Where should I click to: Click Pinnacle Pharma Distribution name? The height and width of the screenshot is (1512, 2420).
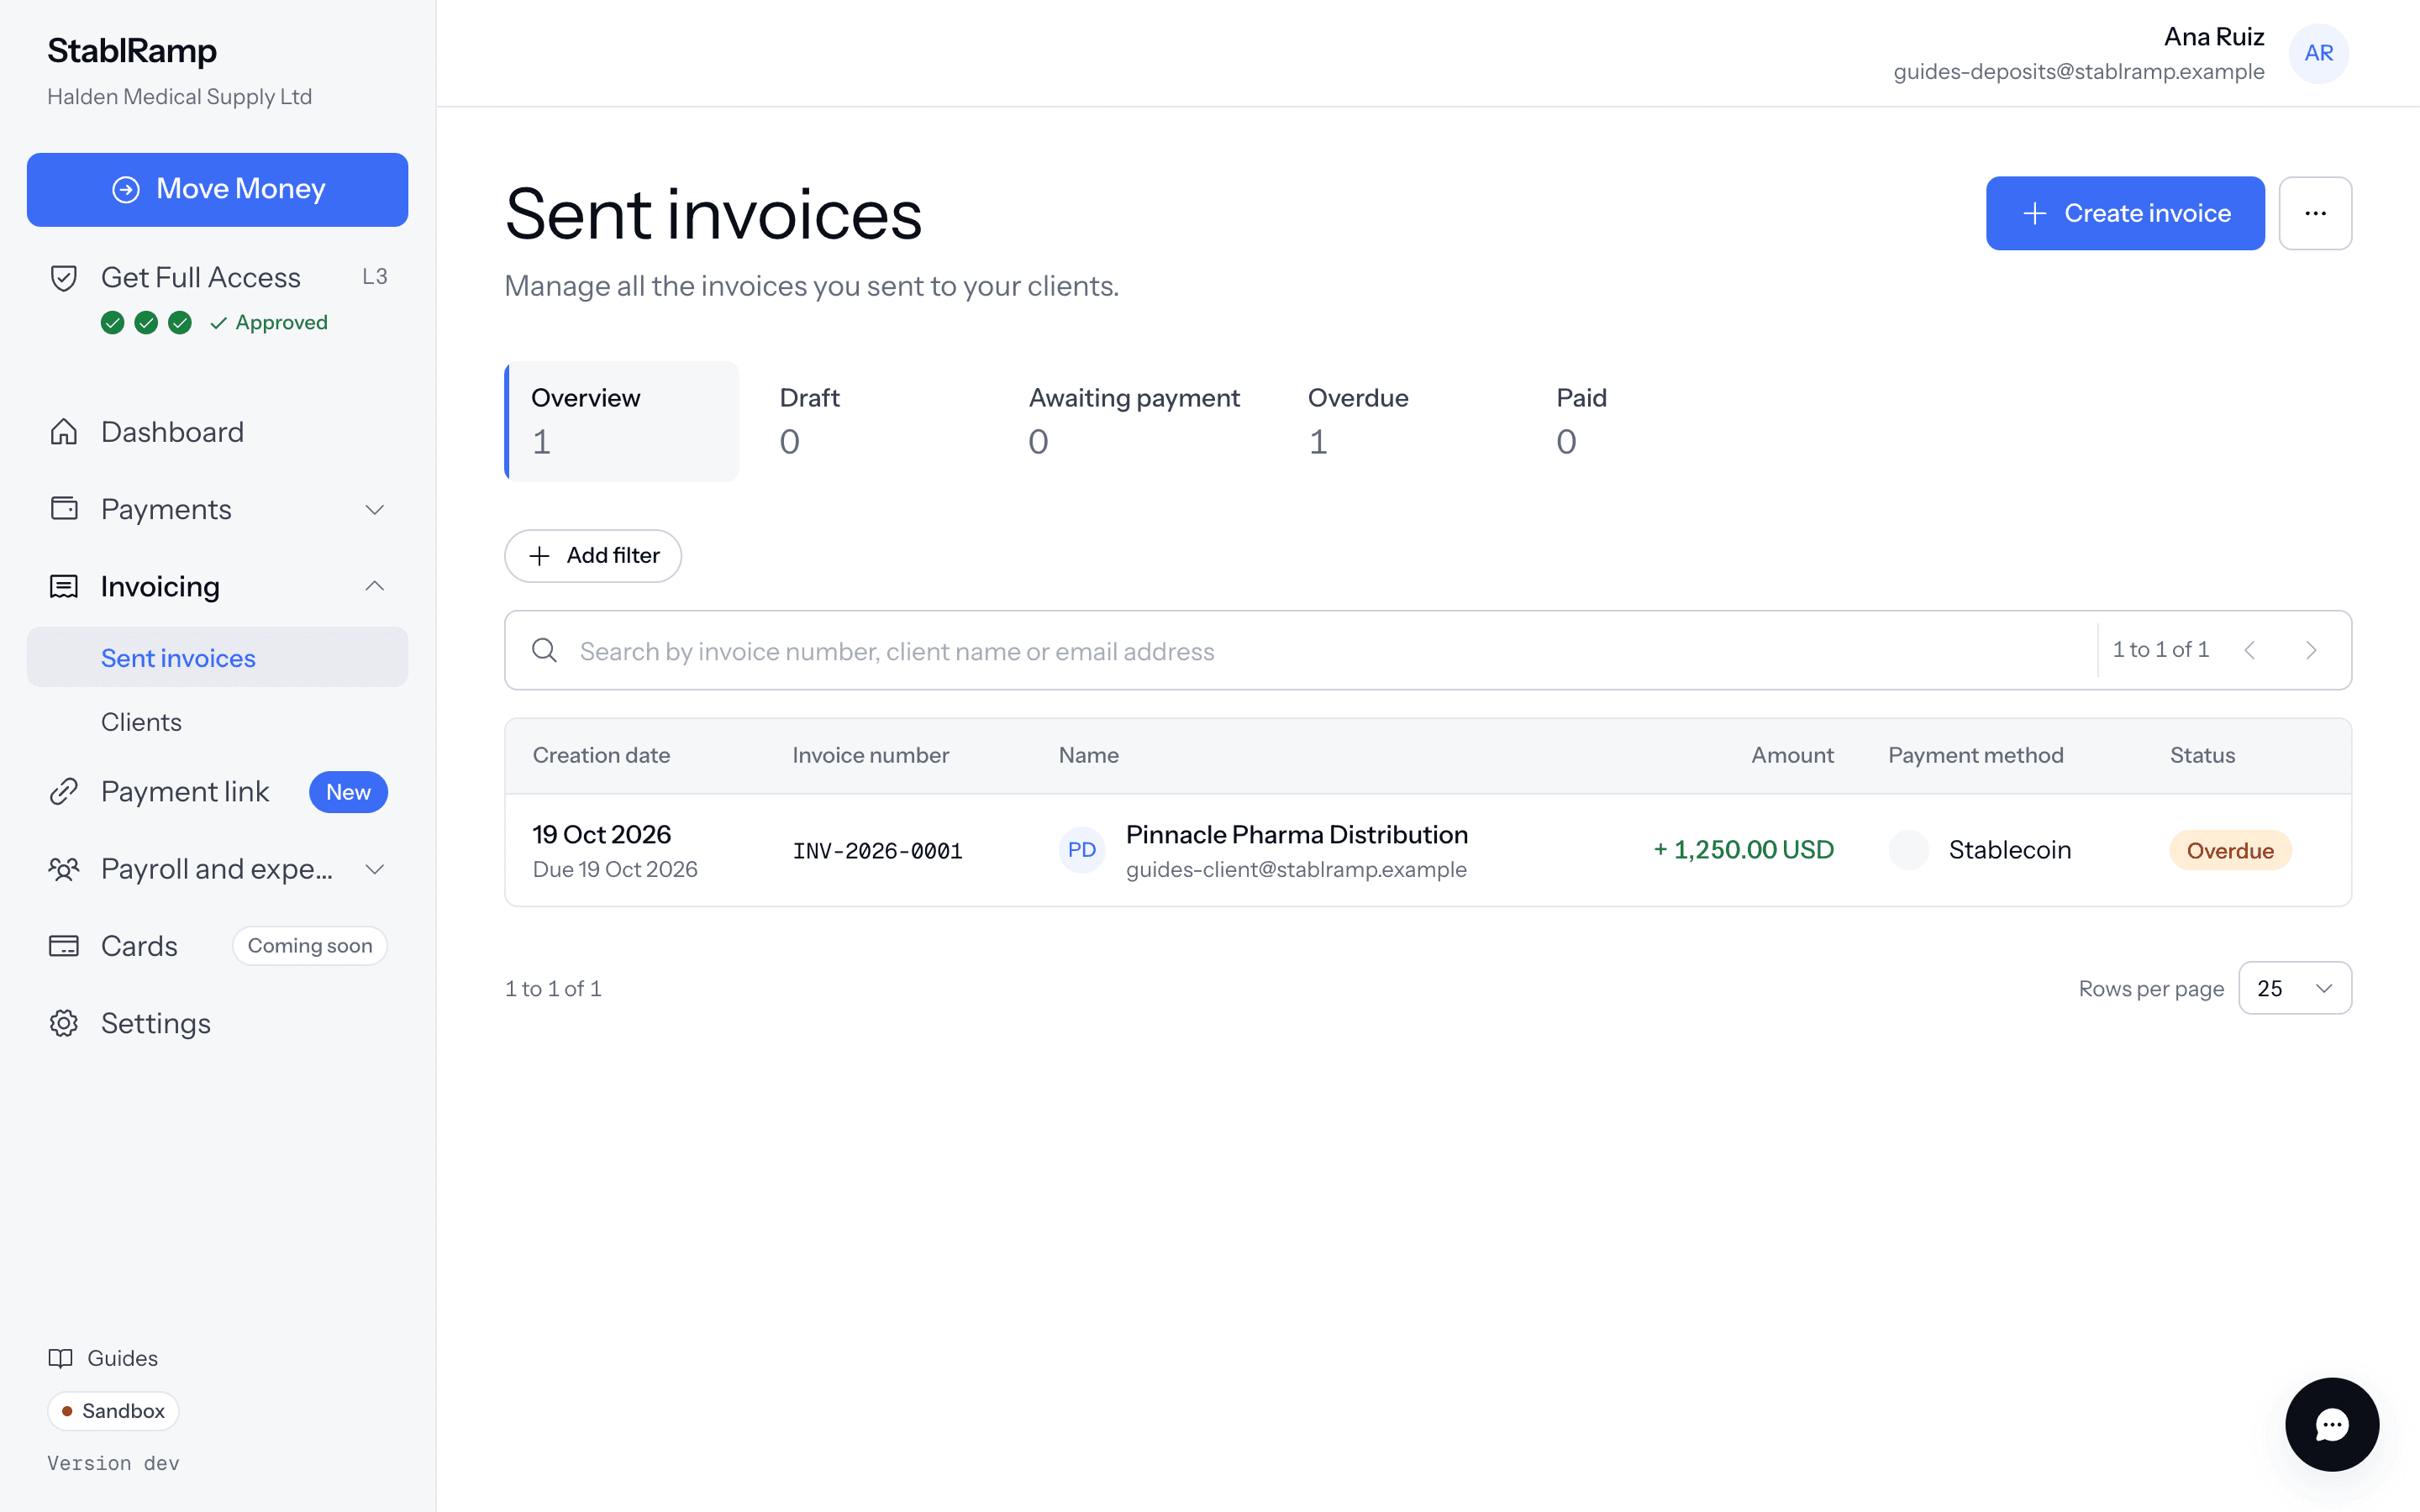tap(1297, 834)
